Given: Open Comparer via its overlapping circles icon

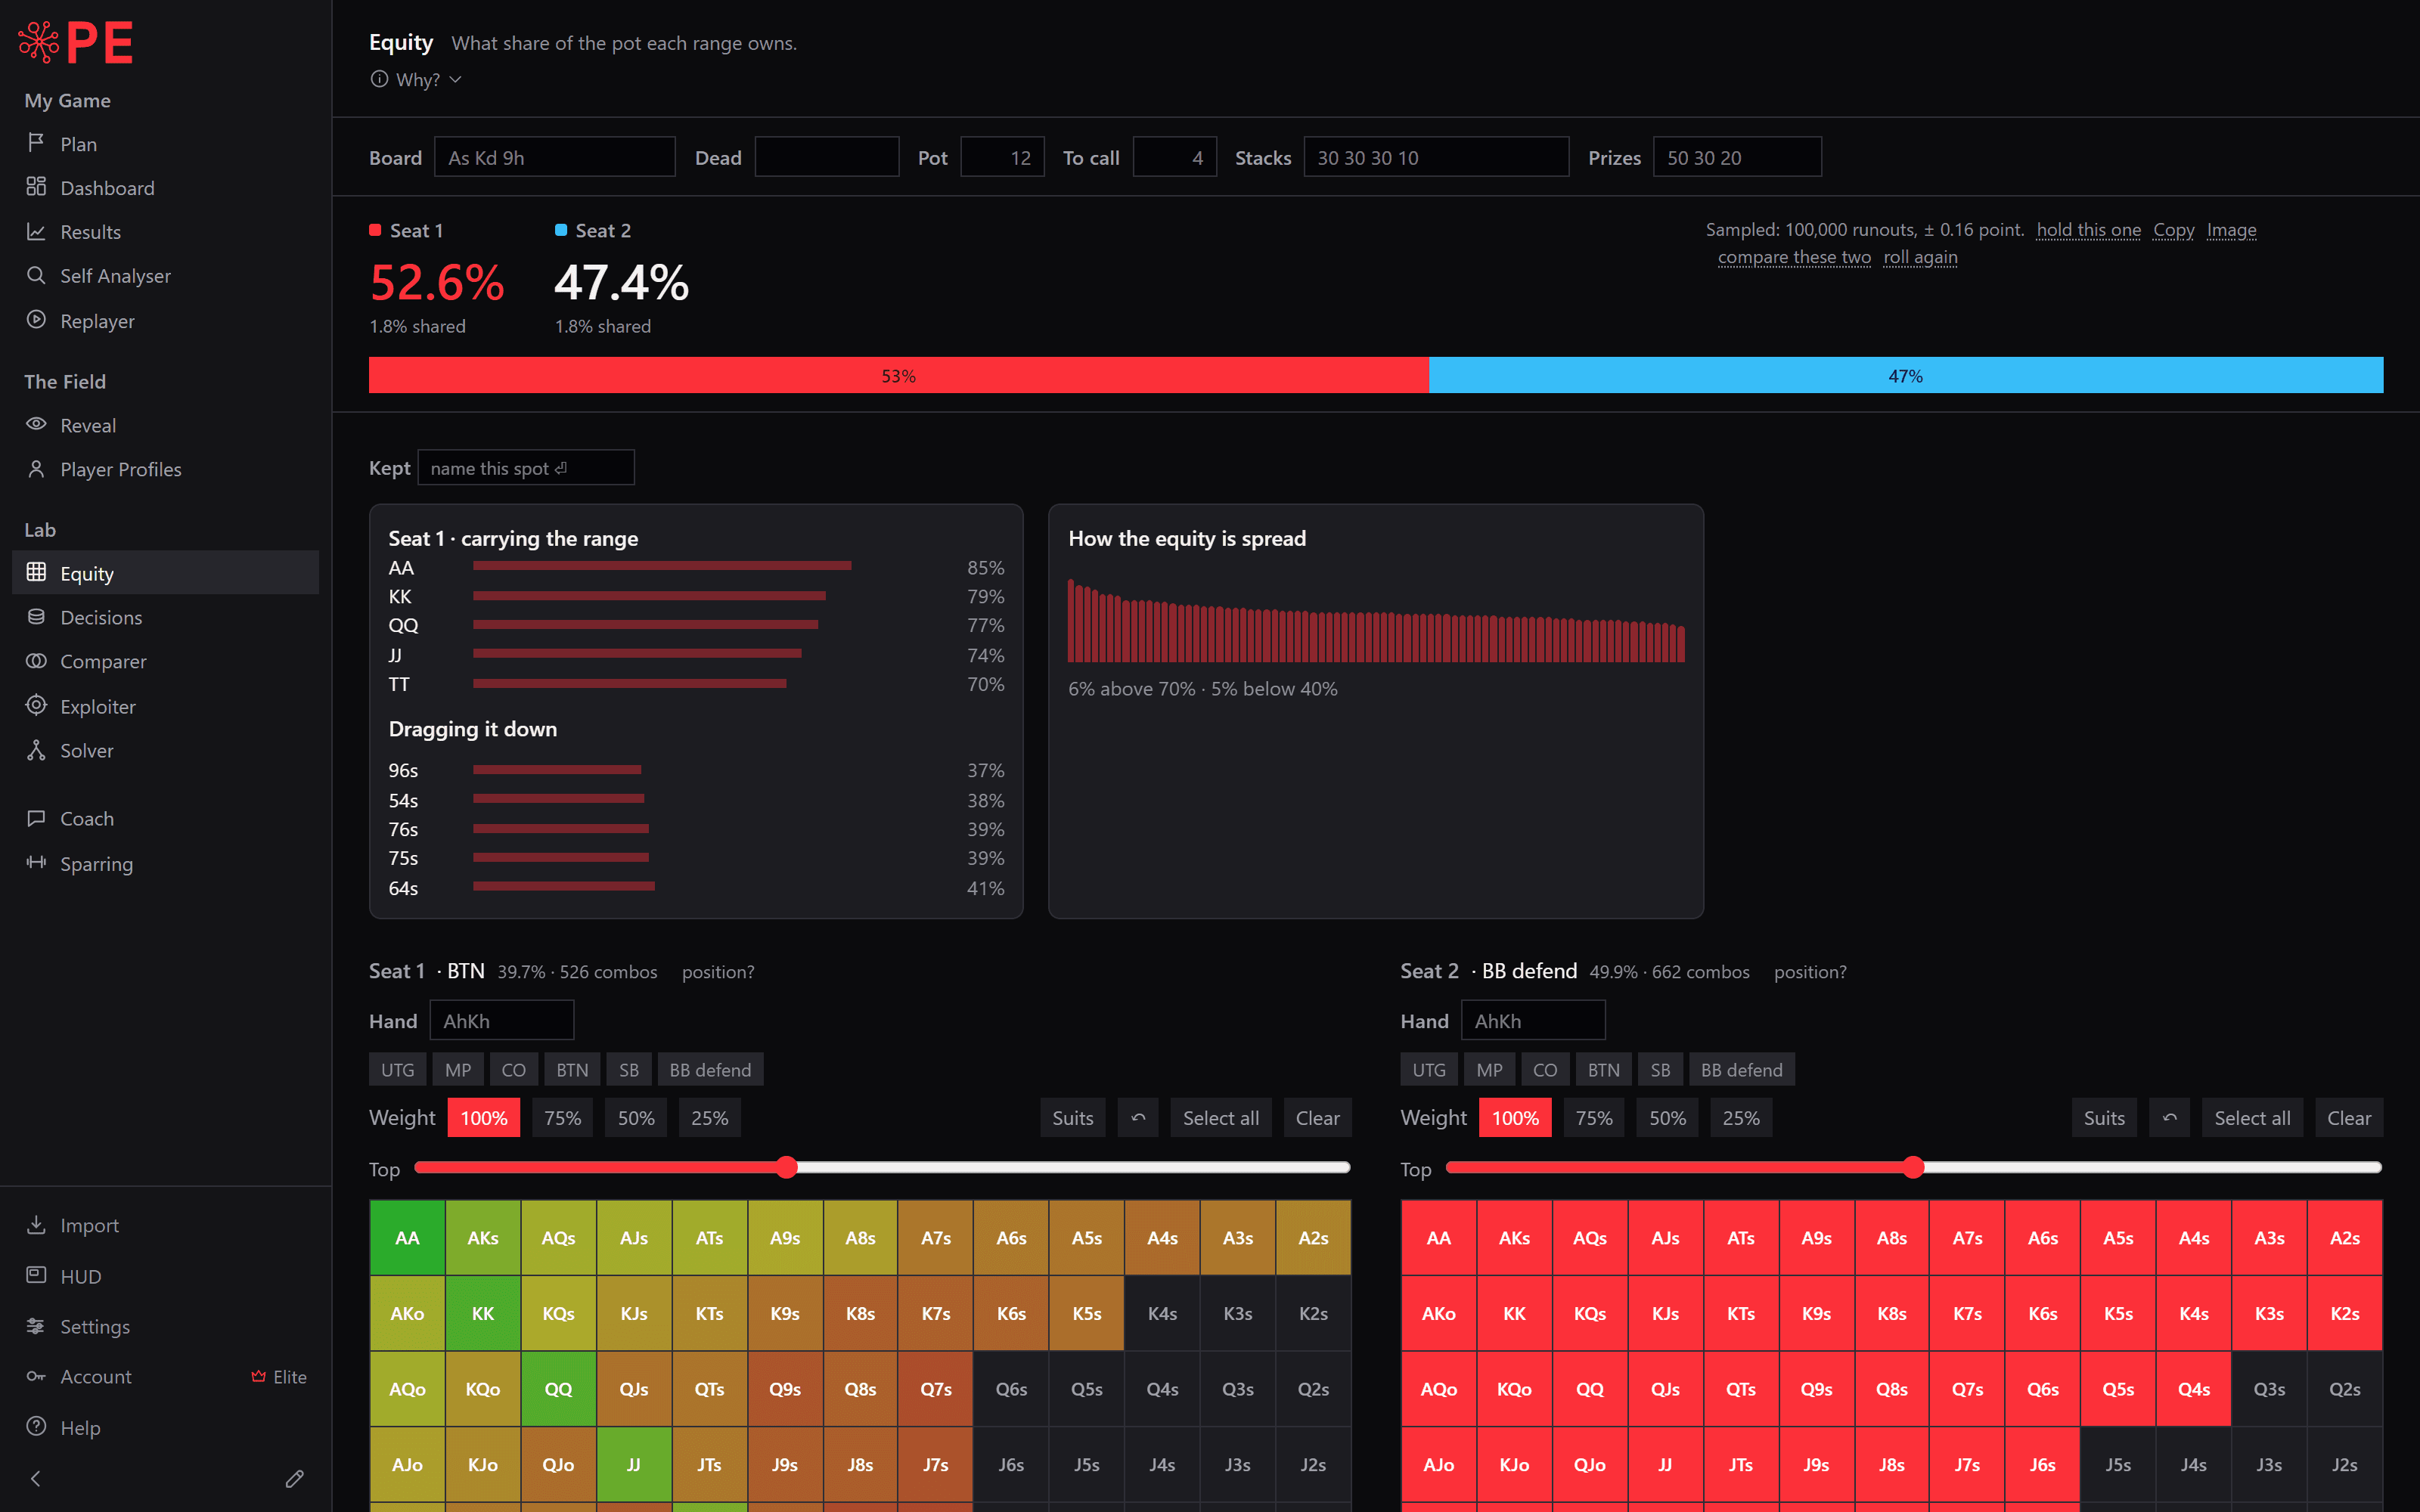Looking at the screenshot, I should 36,660.
